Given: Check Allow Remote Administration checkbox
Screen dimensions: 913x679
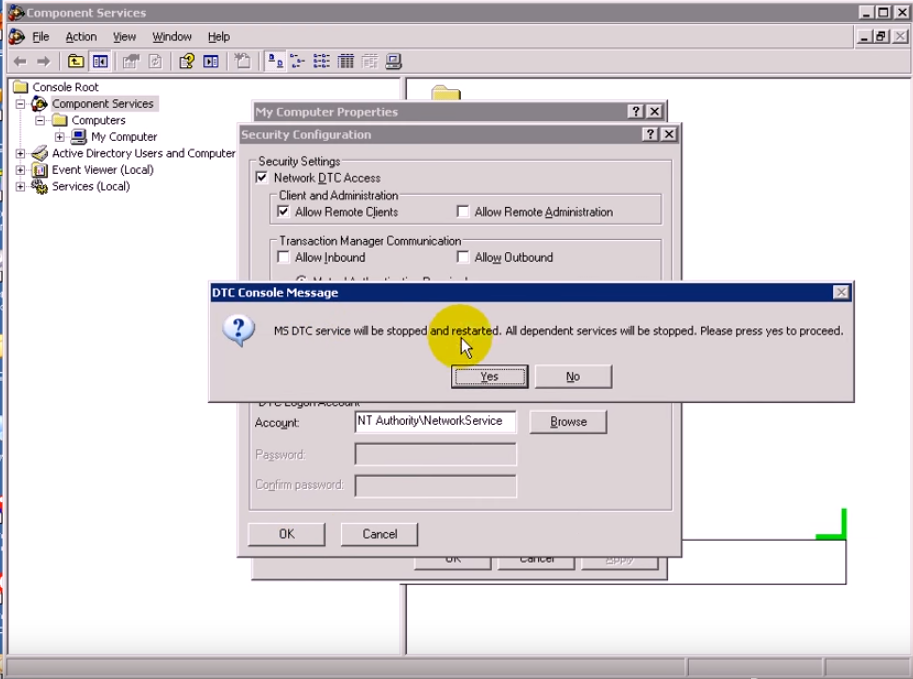Looking at the screenshot, I should tap(463, 211).
